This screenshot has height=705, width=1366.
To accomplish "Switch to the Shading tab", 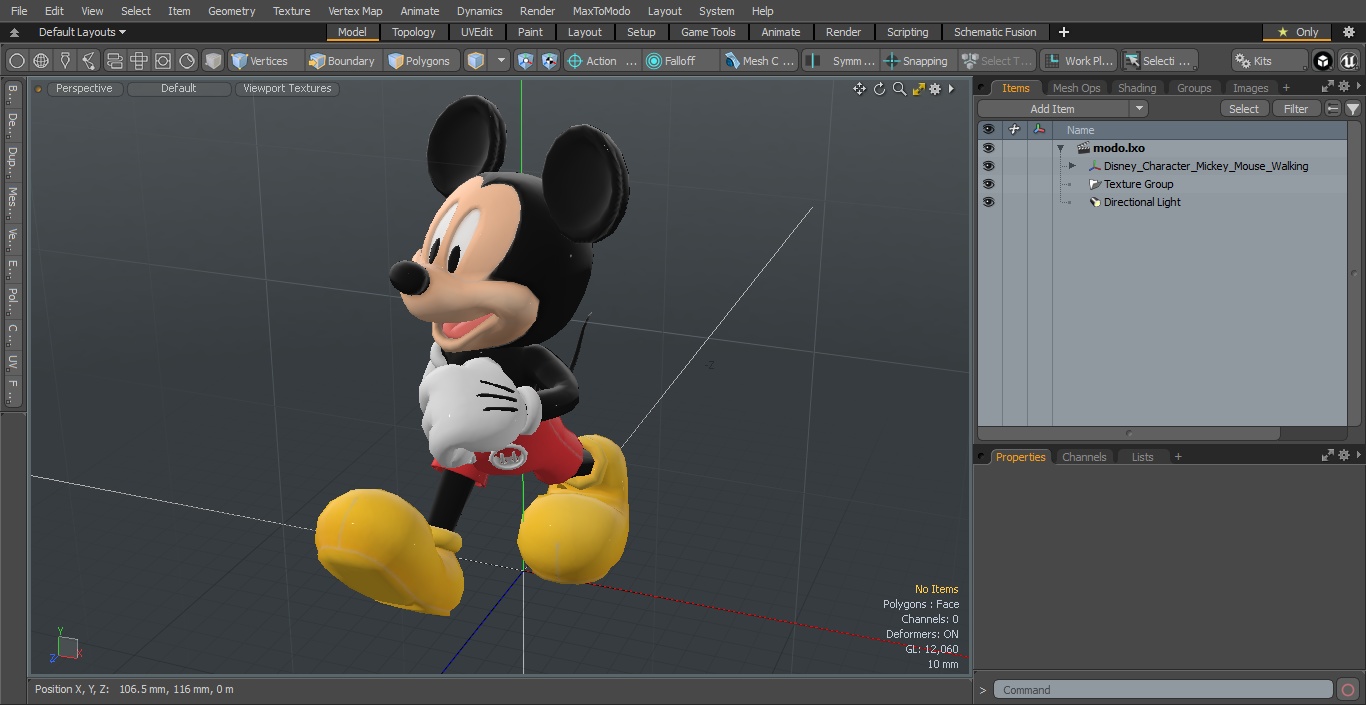I will pyautogui.click(x=1137, y=88).
